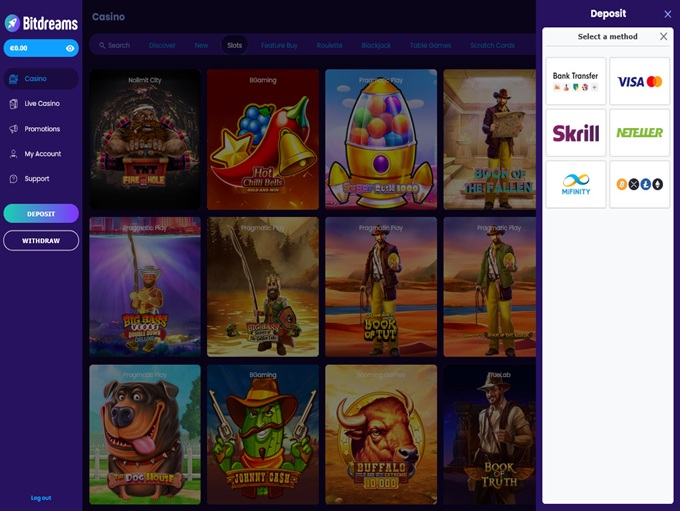Select Skrill as deposit method
Image resolution: width=680 pixels, height=511 pixels.
(x=576, y=133)
